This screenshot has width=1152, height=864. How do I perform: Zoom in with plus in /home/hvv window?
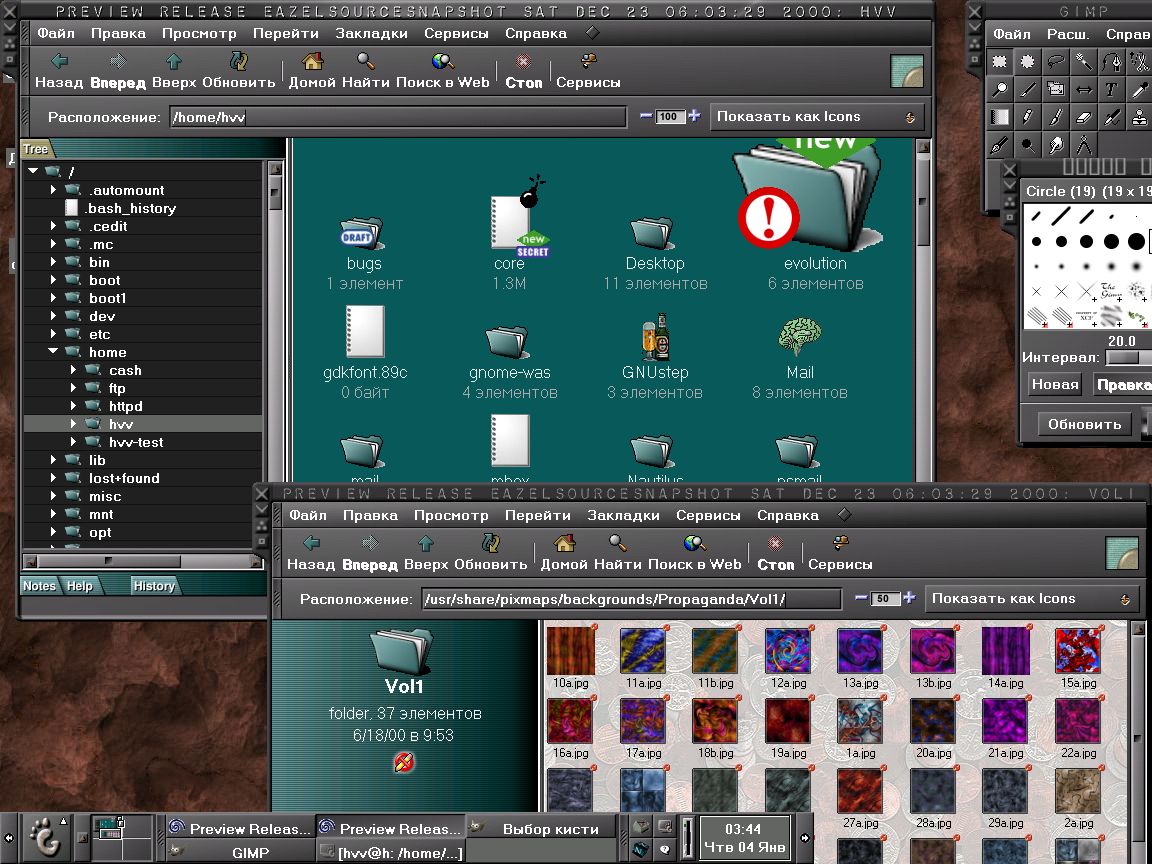point(694,115)
